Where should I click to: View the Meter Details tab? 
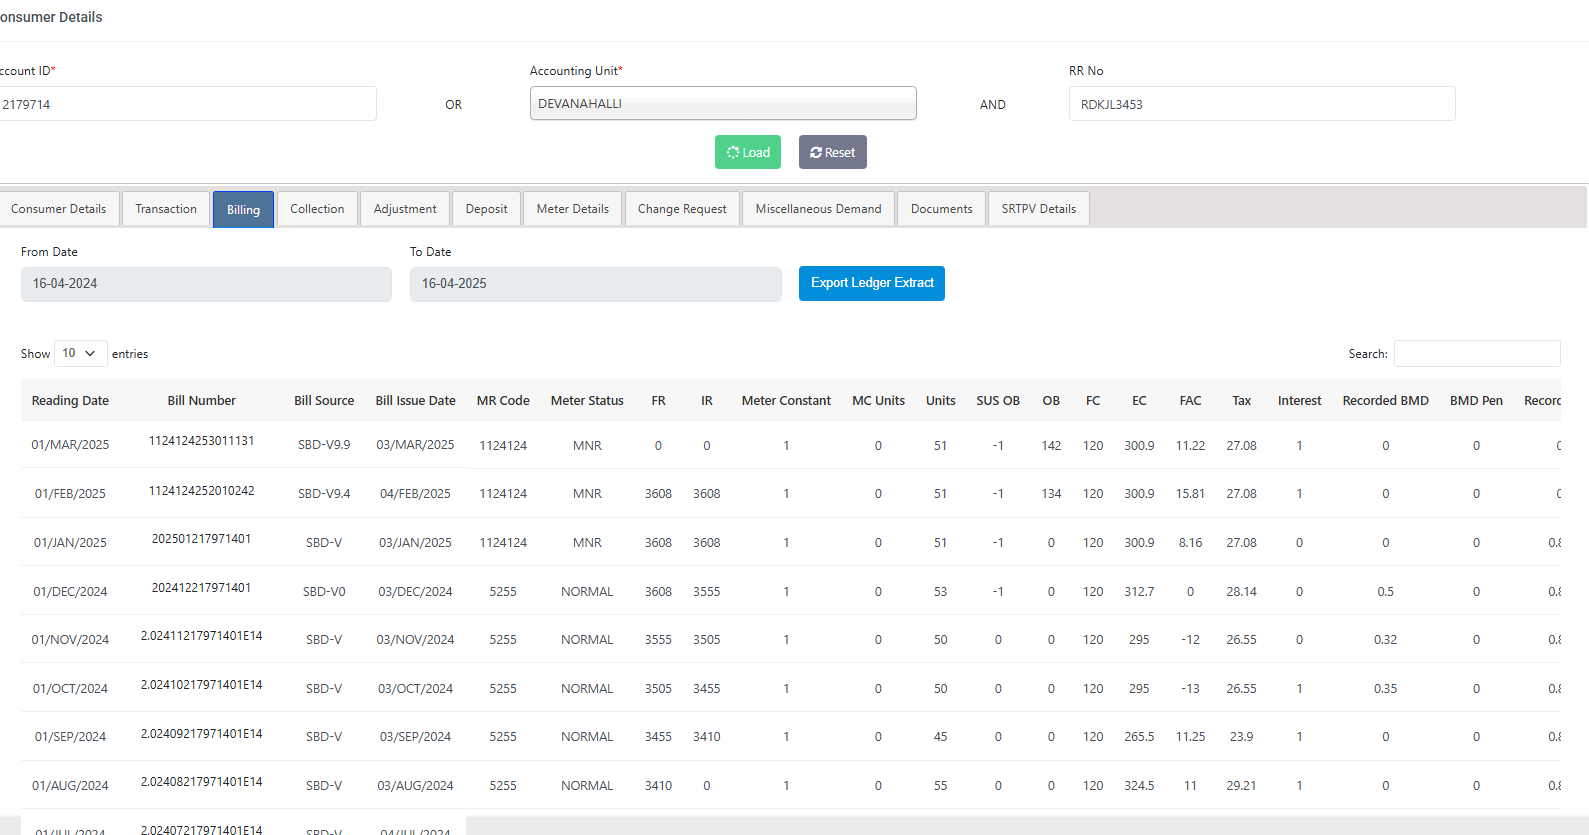(x=573, y=209)
